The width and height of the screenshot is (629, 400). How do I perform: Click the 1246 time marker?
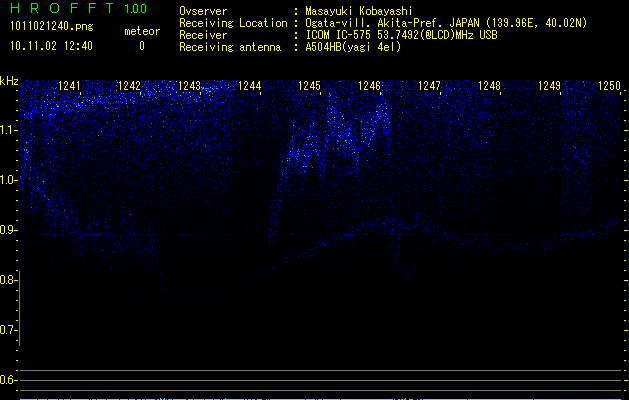(x=369, y=86)
